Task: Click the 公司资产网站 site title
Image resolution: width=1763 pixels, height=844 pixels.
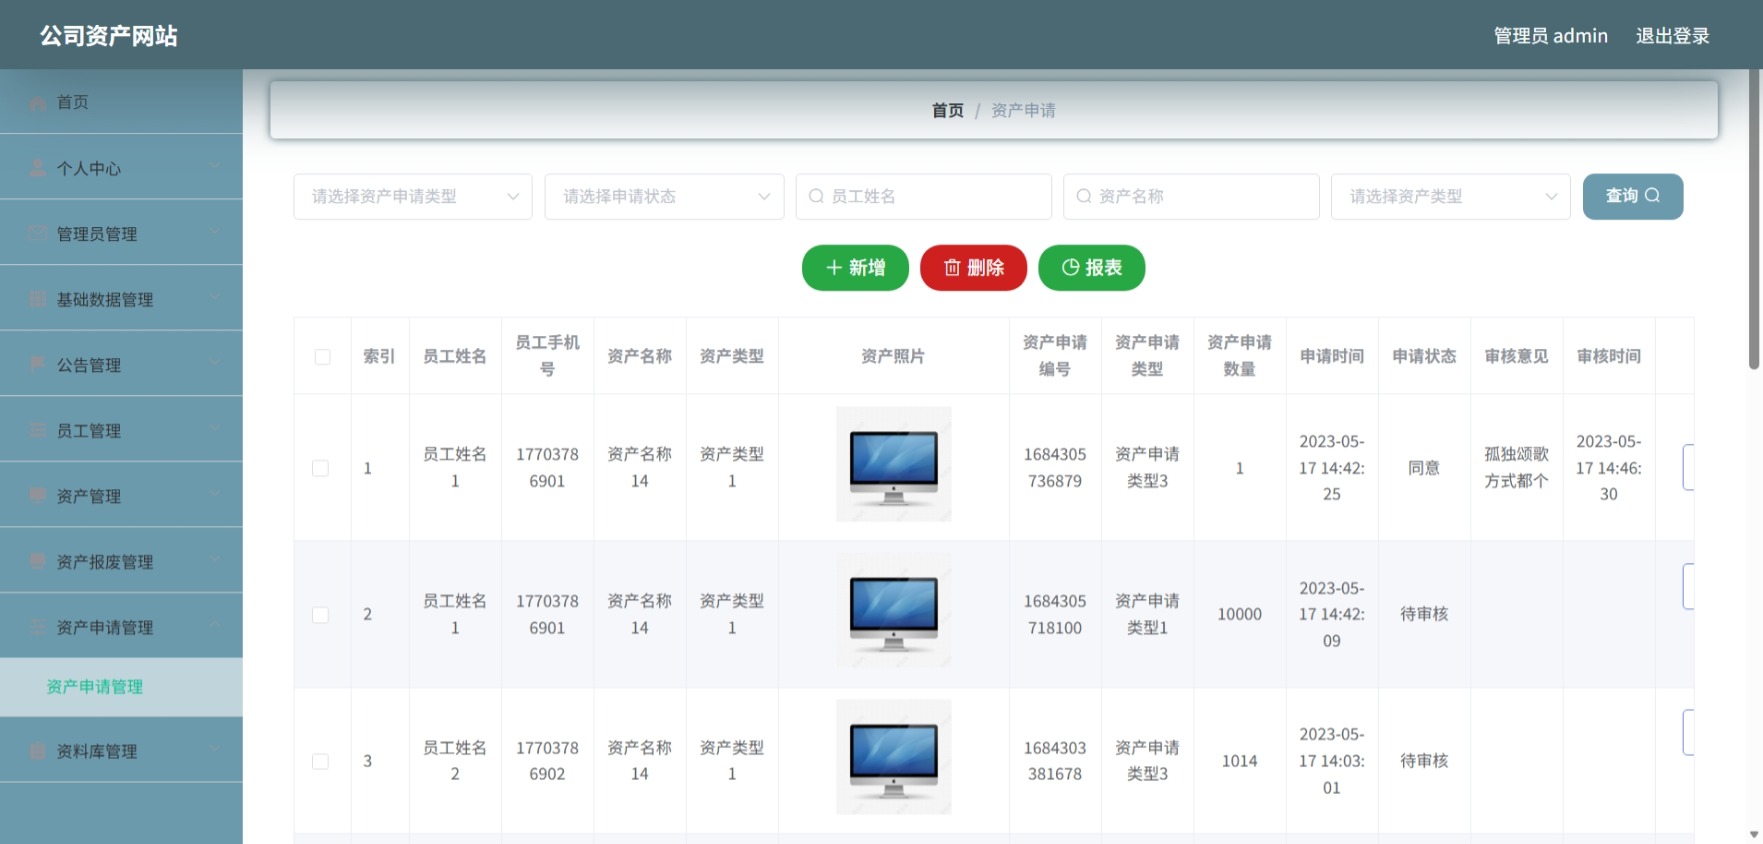Action: [x=108, y=36]
